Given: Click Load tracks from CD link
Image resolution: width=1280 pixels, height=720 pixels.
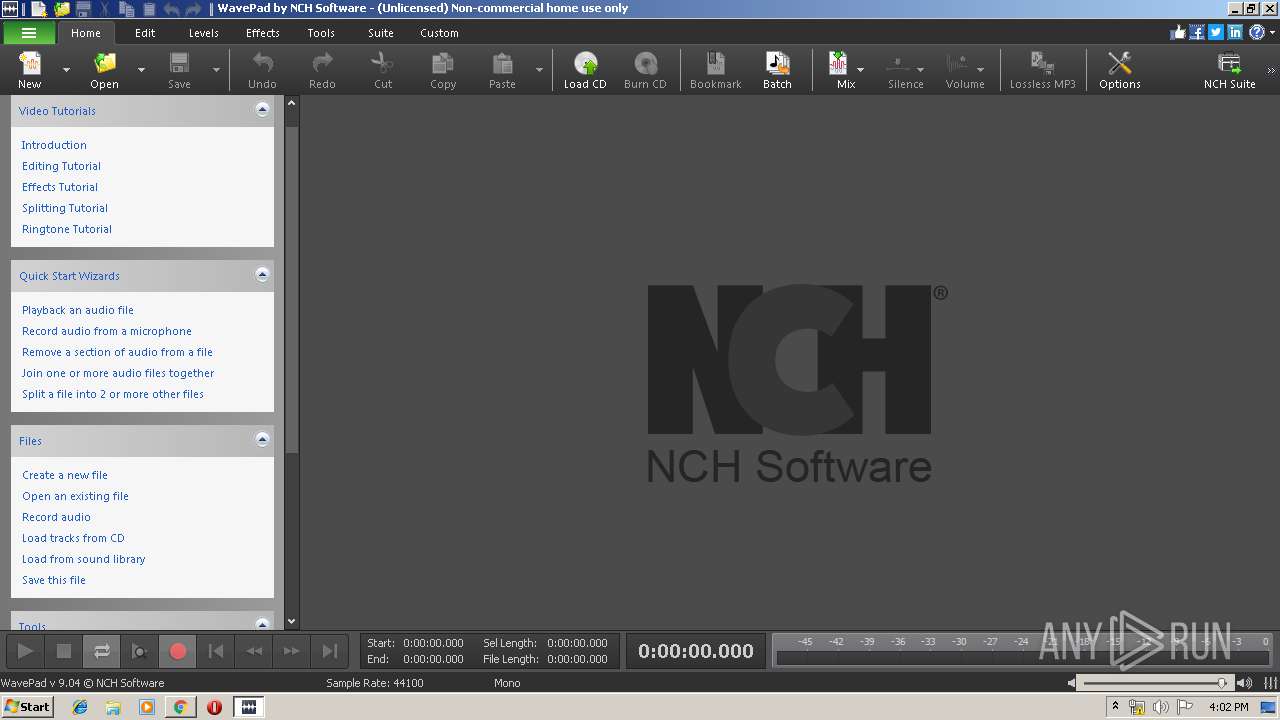Looking at the screenshot, I should 73,538.
